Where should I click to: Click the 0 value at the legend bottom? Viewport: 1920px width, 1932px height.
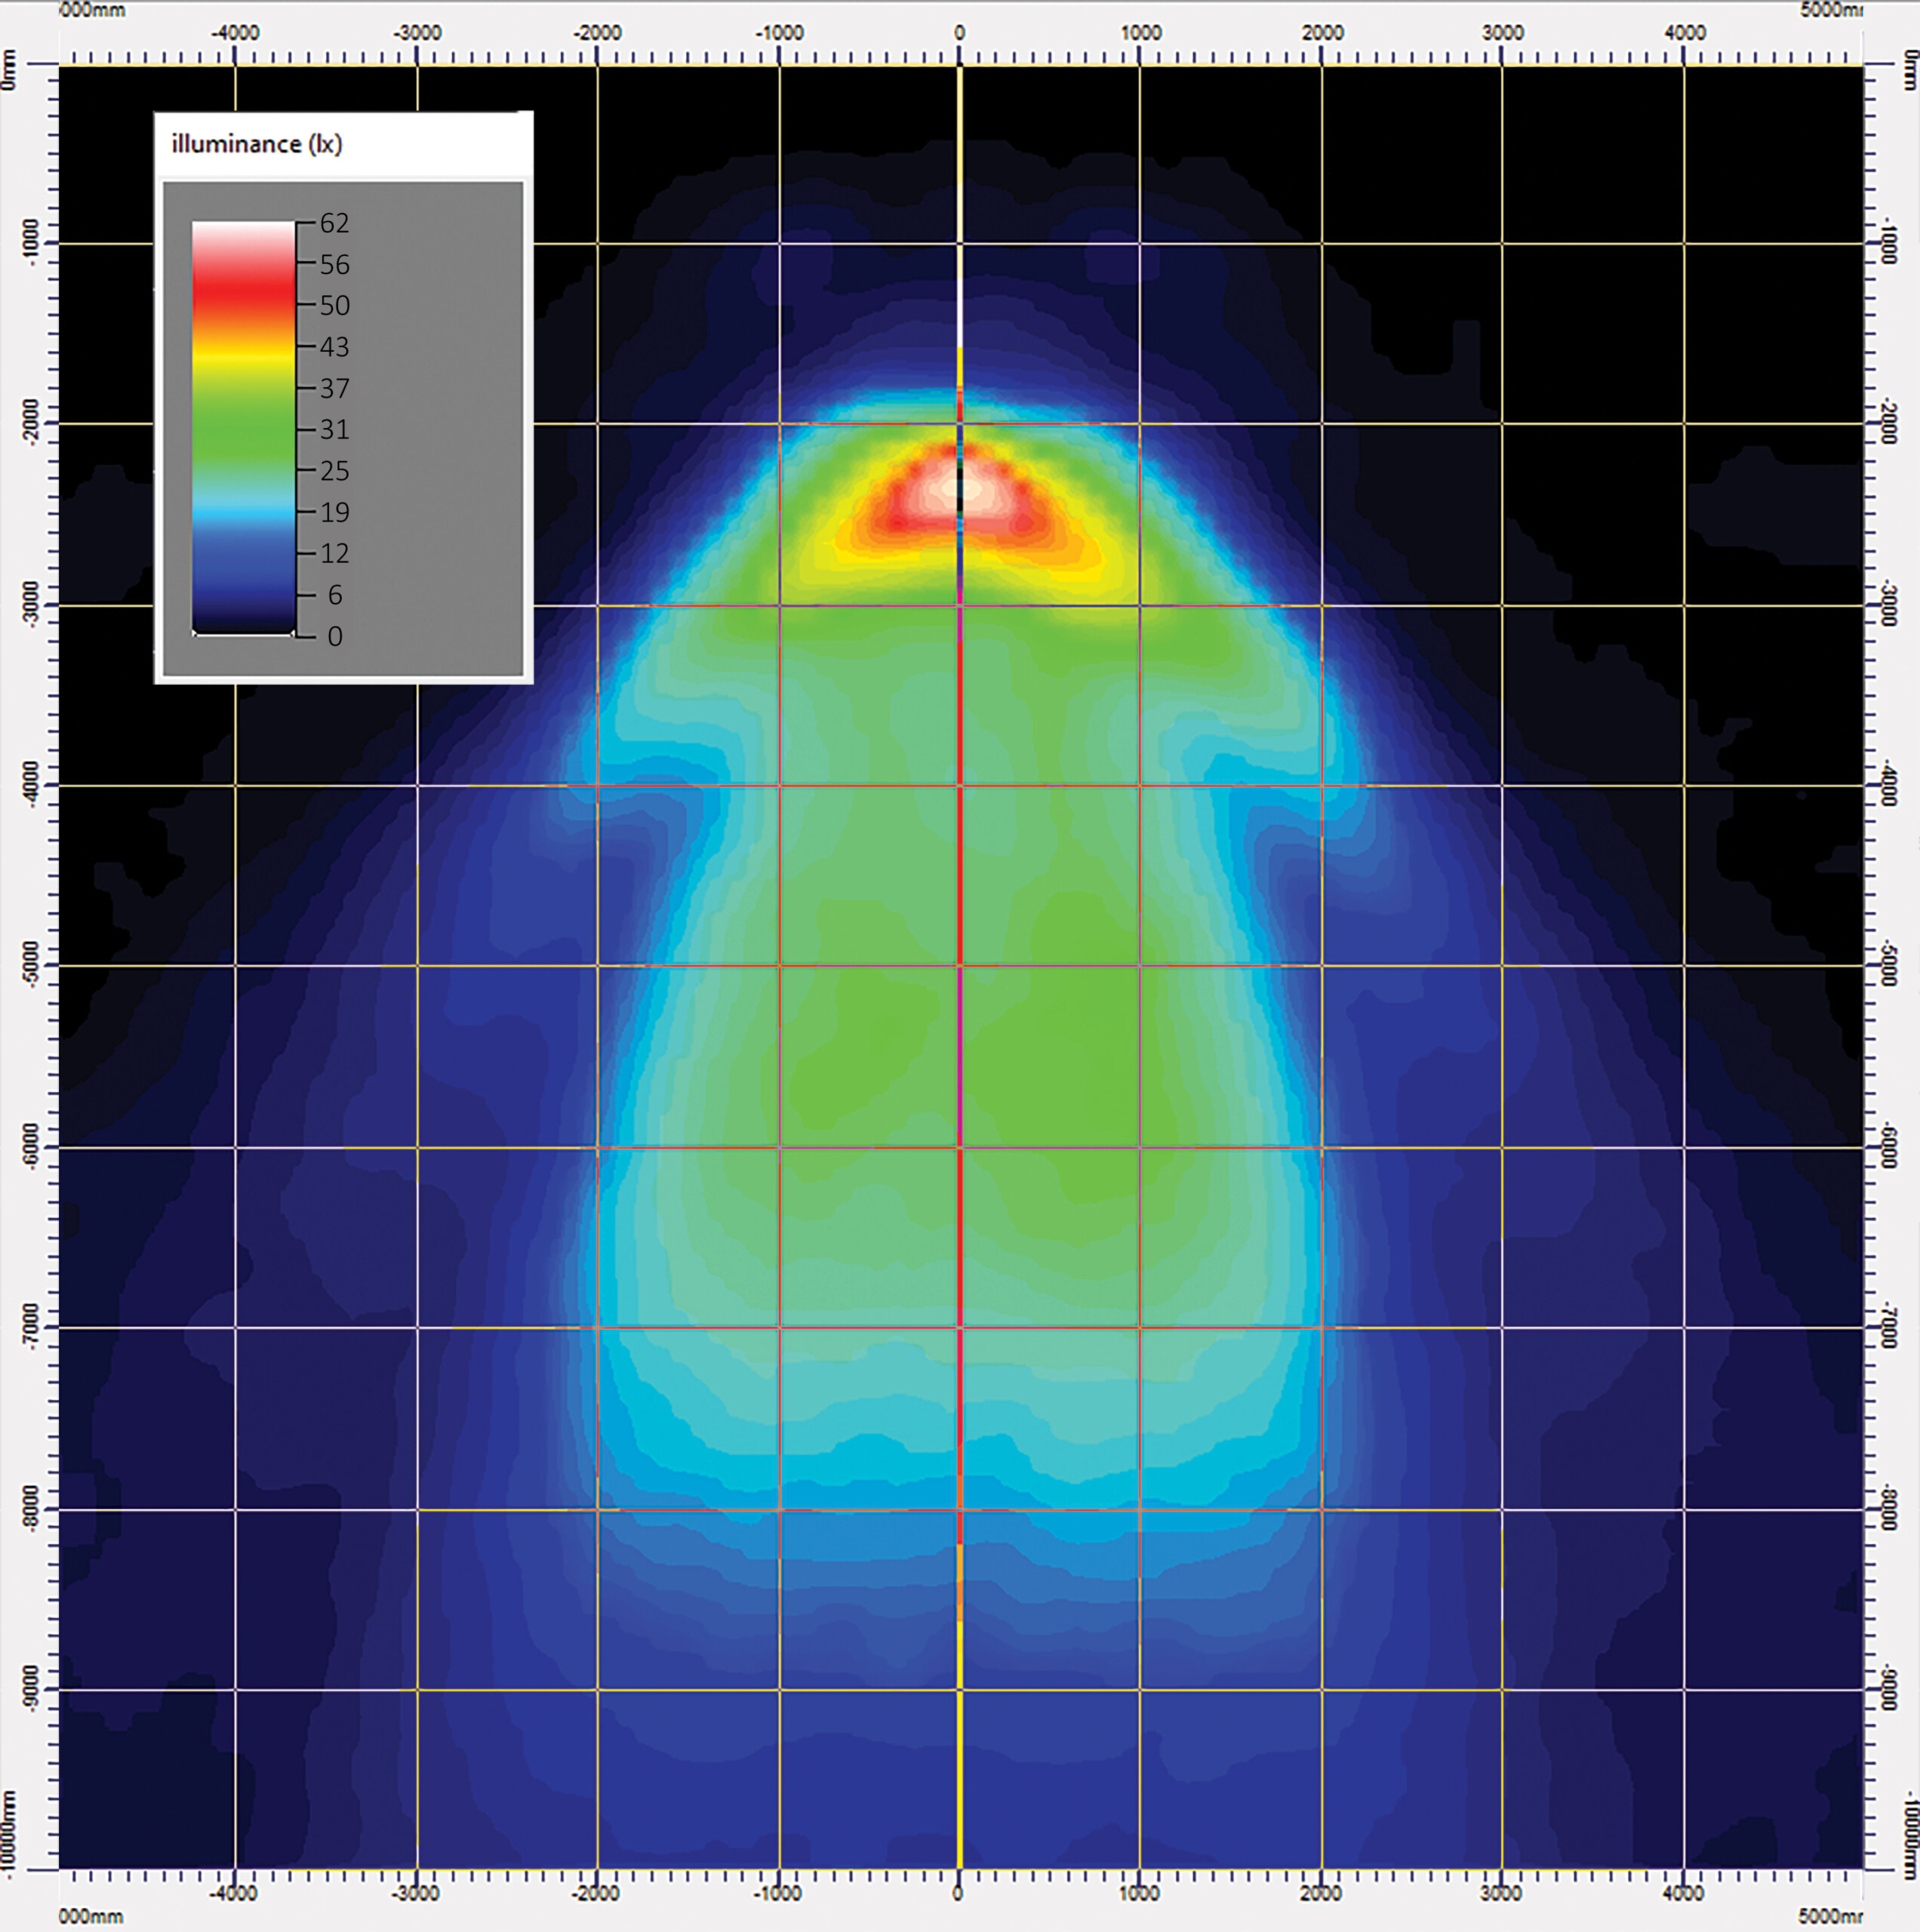click(x=335, y=637)
